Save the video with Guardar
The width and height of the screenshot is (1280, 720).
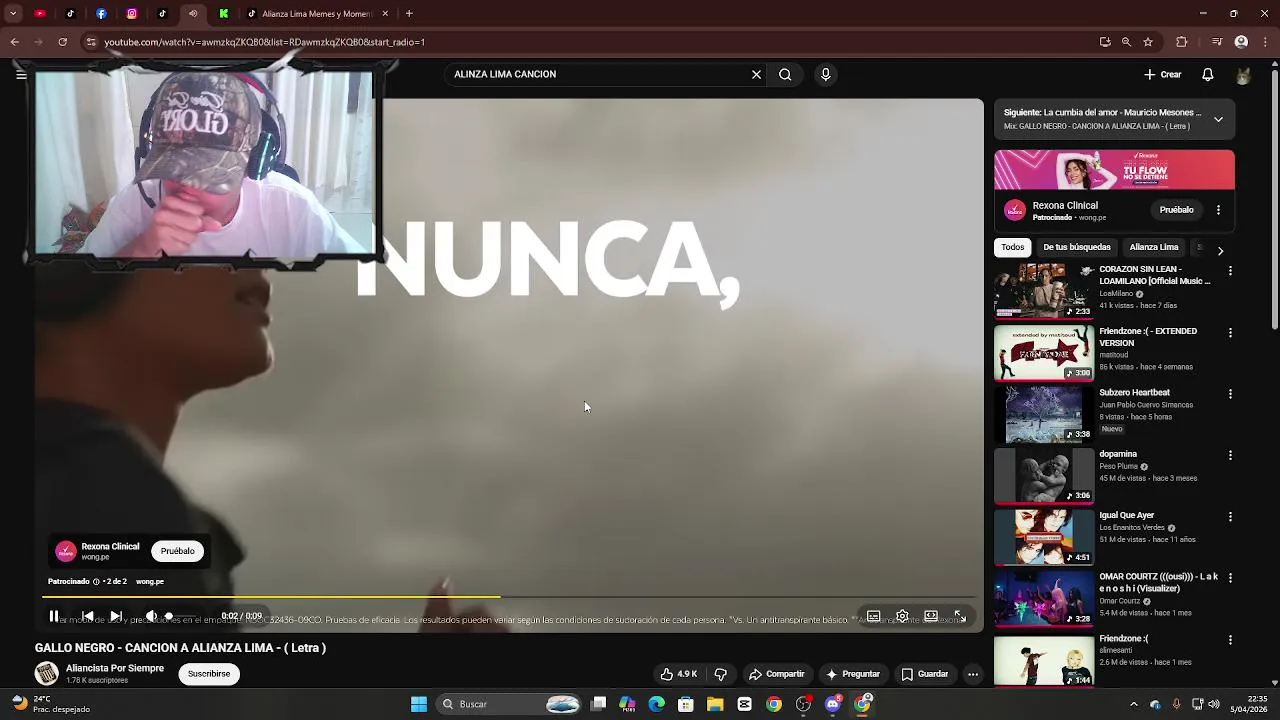tap(925, 674)
